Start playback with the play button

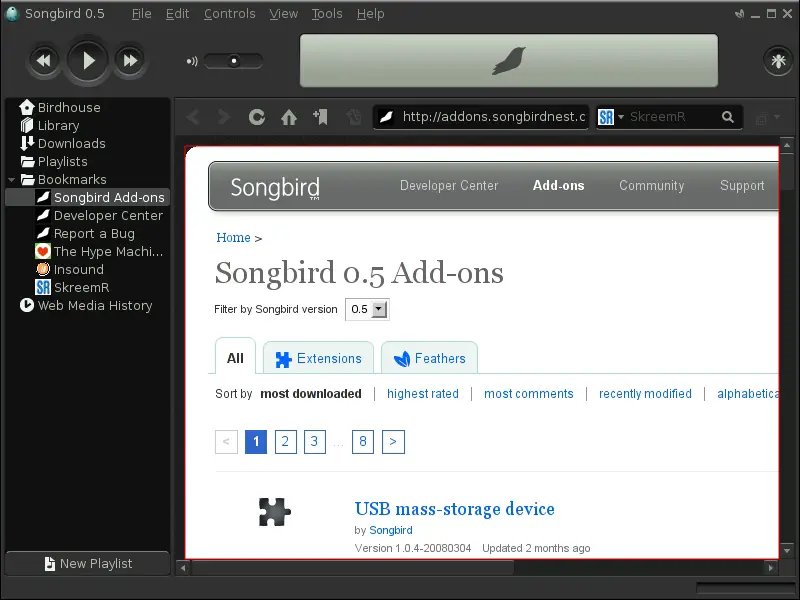click(87, 60)
